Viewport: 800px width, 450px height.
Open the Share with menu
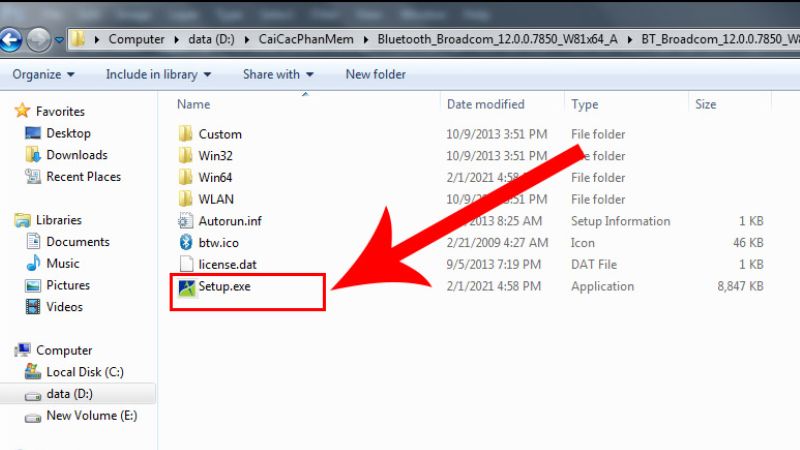tap(278, 74)
